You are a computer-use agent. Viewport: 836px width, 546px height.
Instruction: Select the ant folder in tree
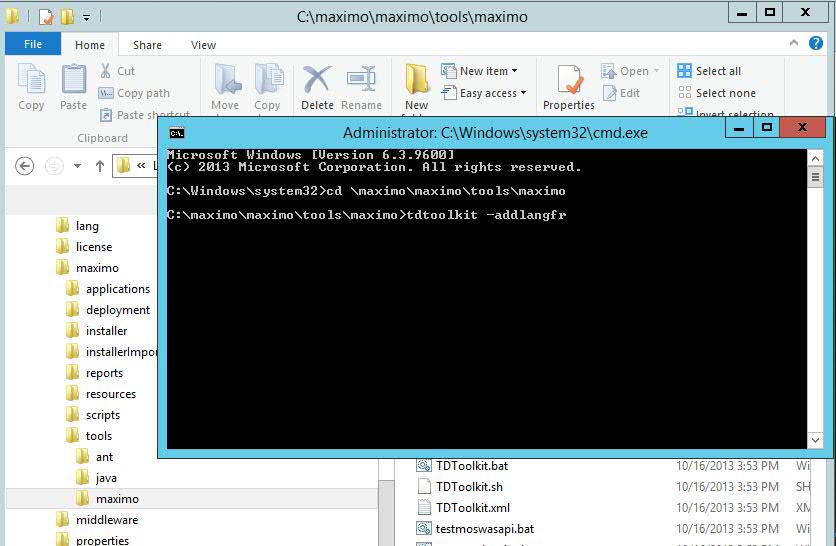[x=94, y=457]
